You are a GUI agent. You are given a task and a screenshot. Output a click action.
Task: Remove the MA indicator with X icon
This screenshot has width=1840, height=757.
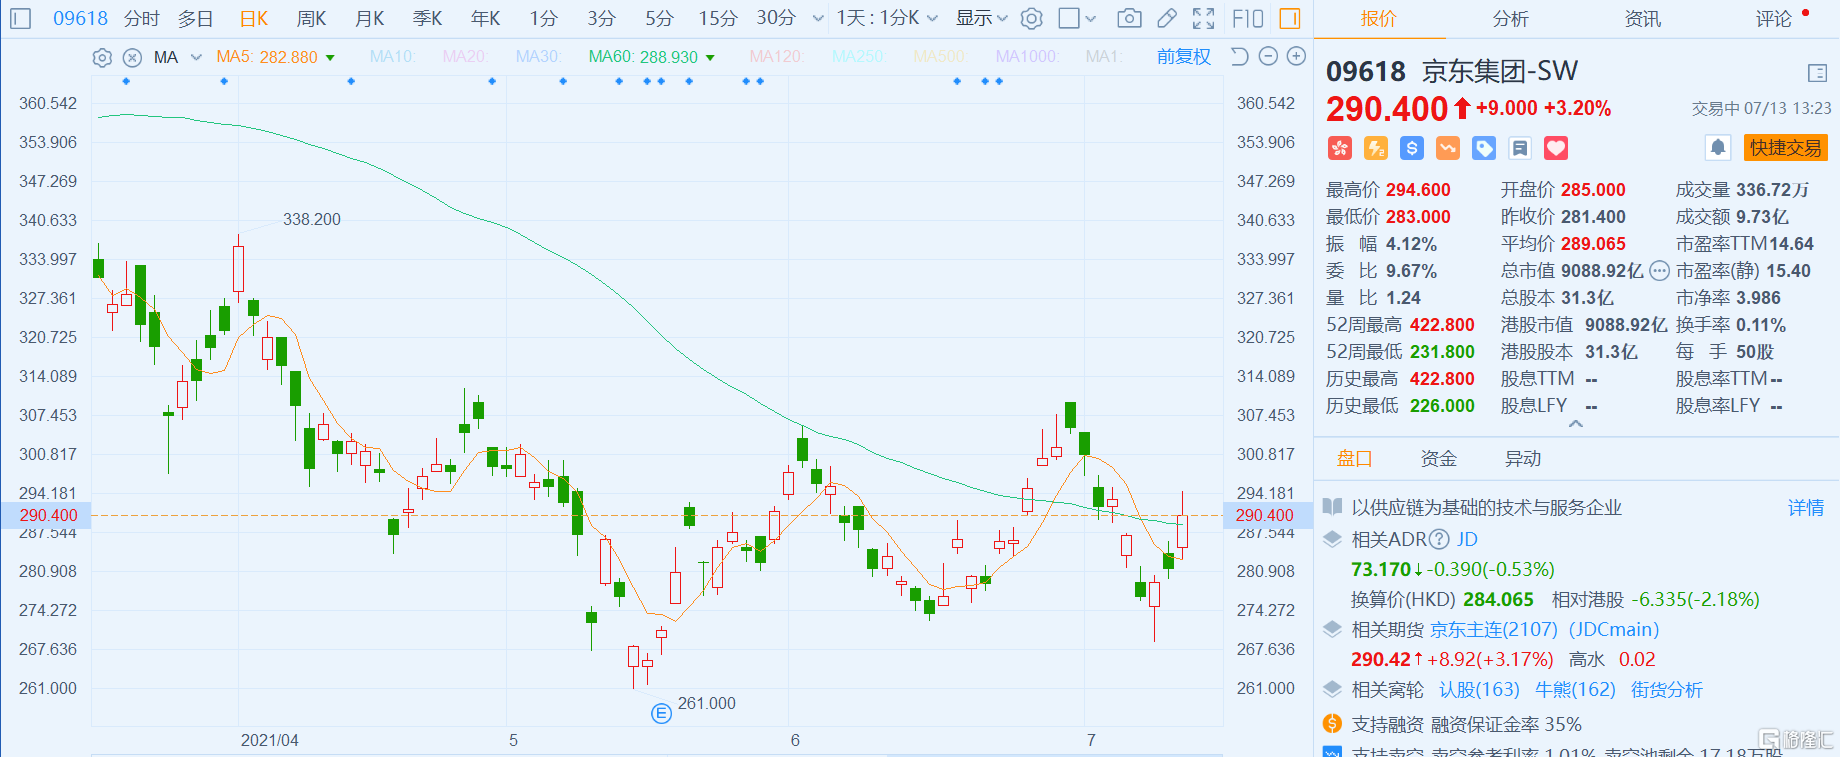click(133, 57)
